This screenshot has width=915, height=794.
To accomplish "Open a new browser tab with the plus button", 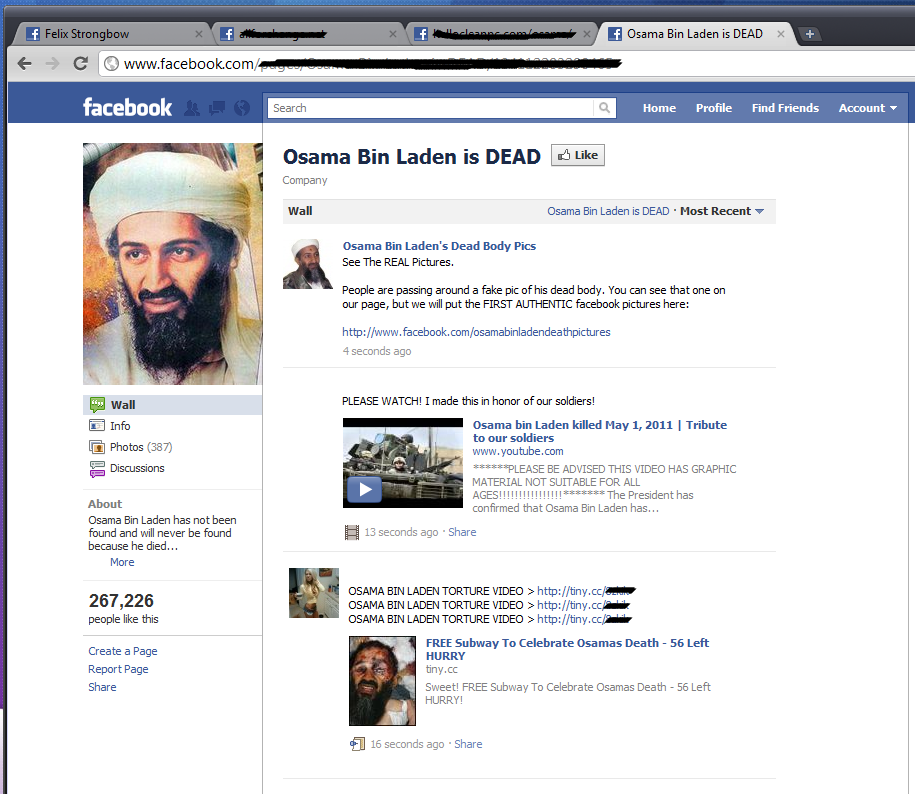I will (809, 34).
